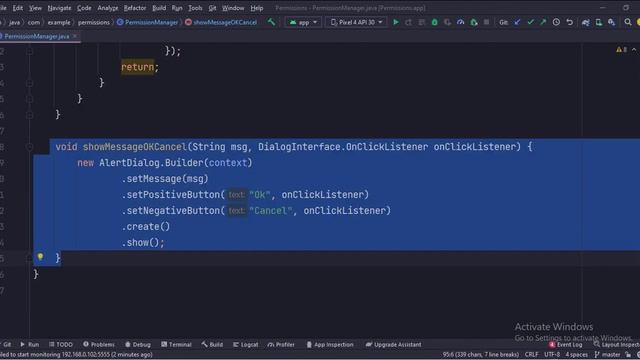Click the Search Everywhere magnifier icon
The height and width of the screenshot is (360, 640).
(x=628, y=22)
